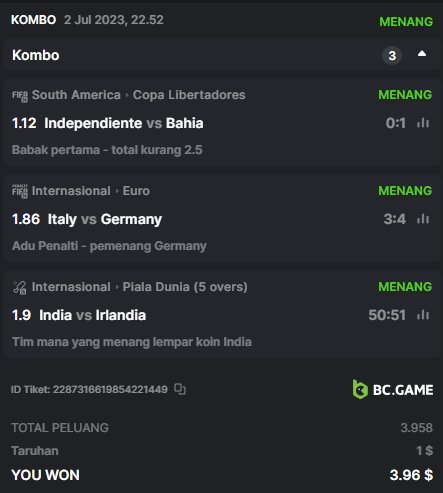Click the ticket ID number text

pyautogui.click(x=110, y=389)
